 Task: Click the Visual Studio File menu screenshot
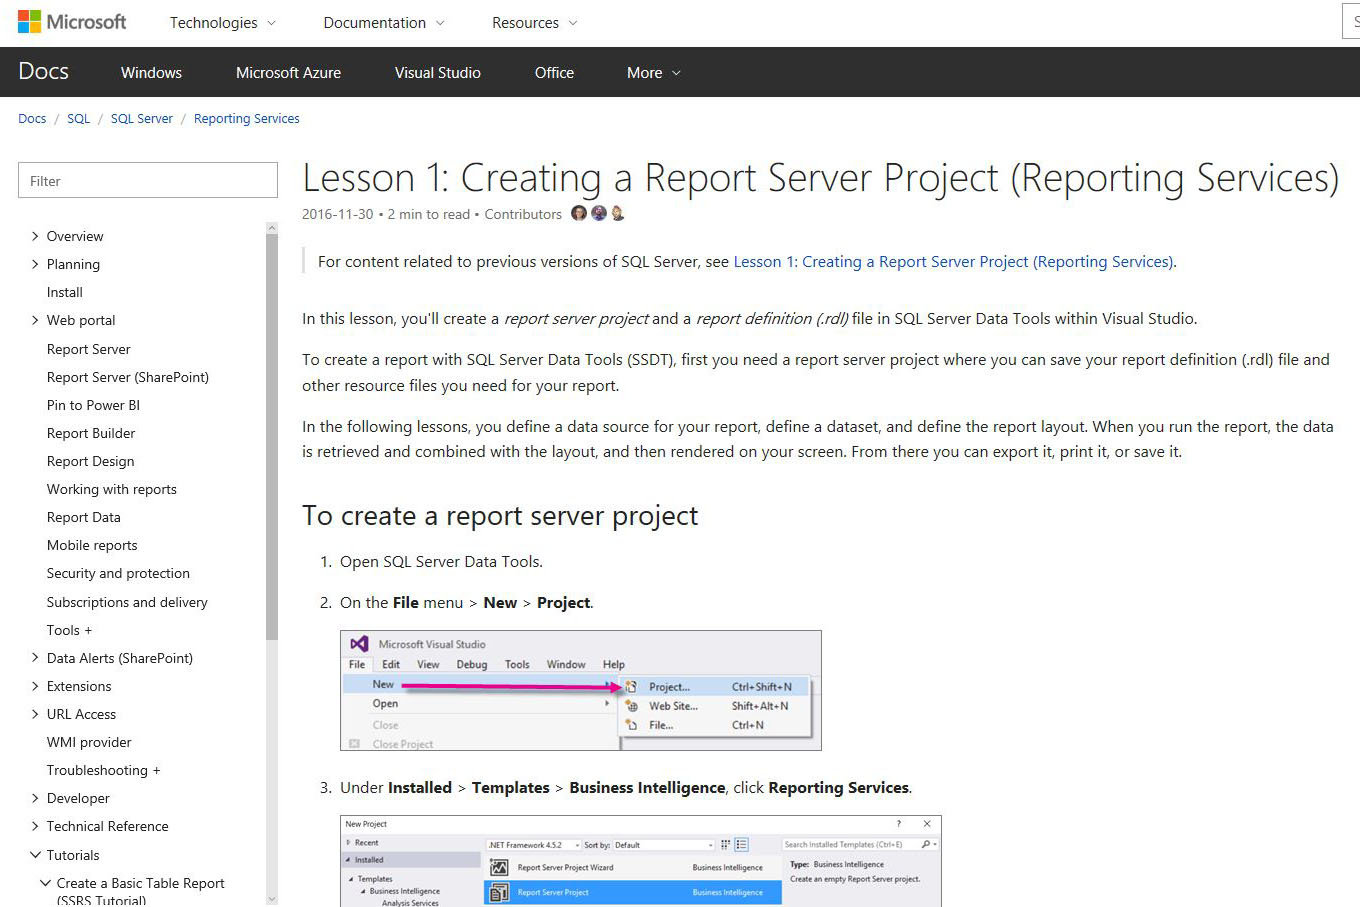coord(580,690)
